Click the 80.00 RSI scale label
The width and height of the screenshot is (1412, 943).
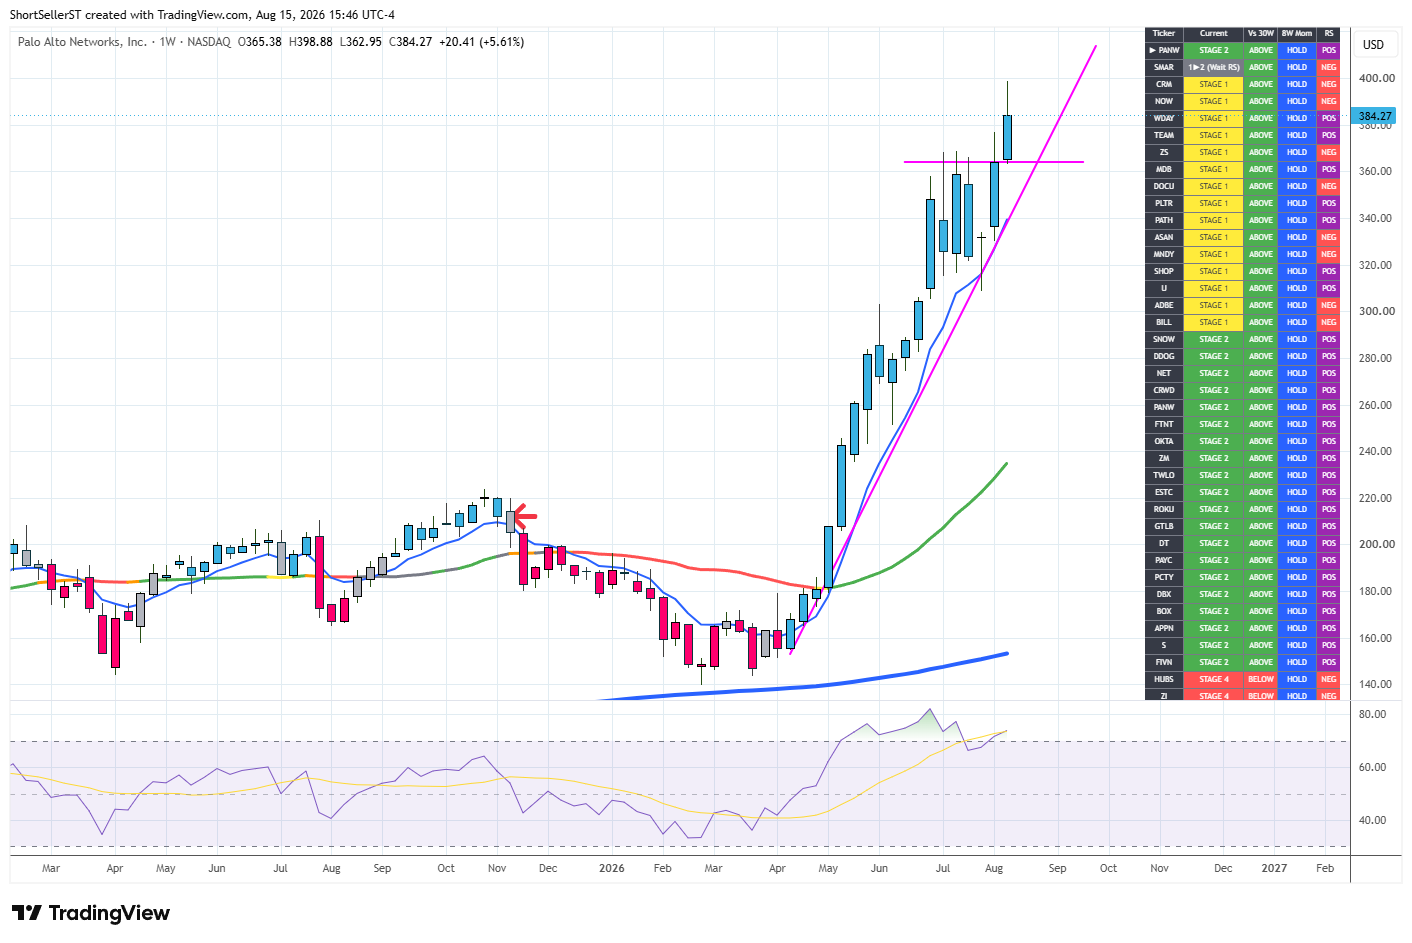[x=1372, y=714]
